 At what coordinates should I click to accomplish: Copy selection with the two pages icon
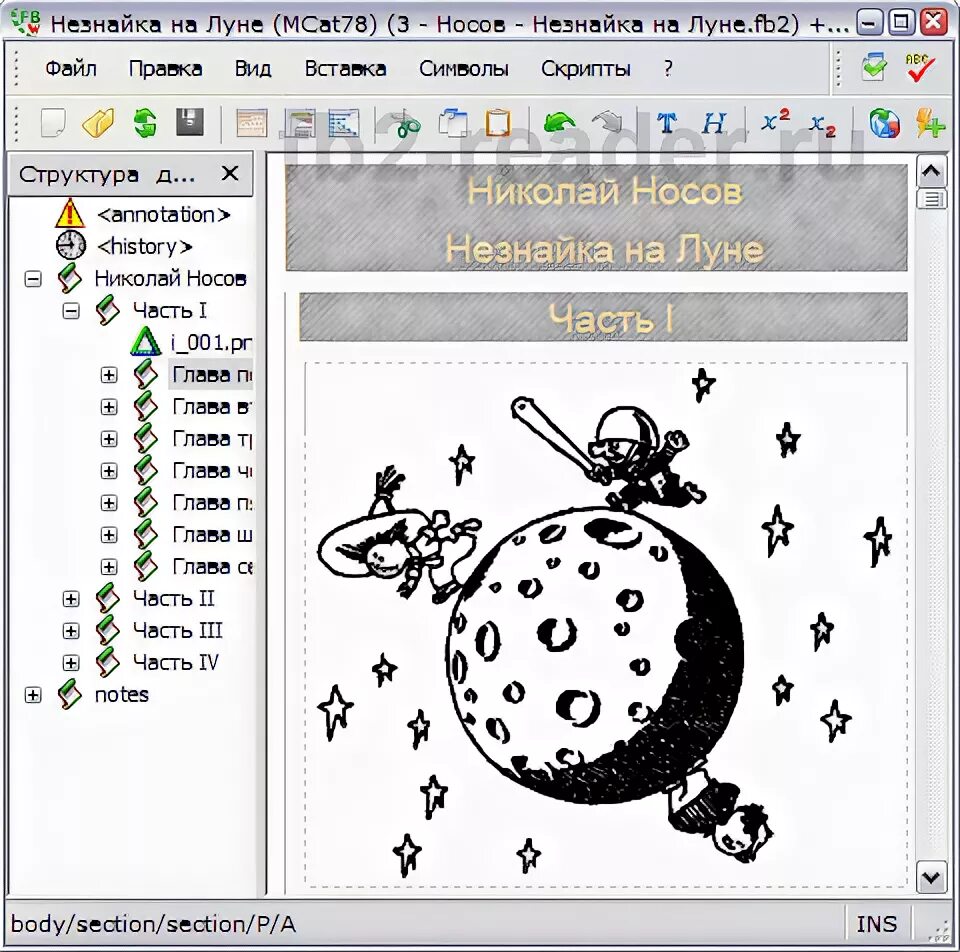coord(452,122)
